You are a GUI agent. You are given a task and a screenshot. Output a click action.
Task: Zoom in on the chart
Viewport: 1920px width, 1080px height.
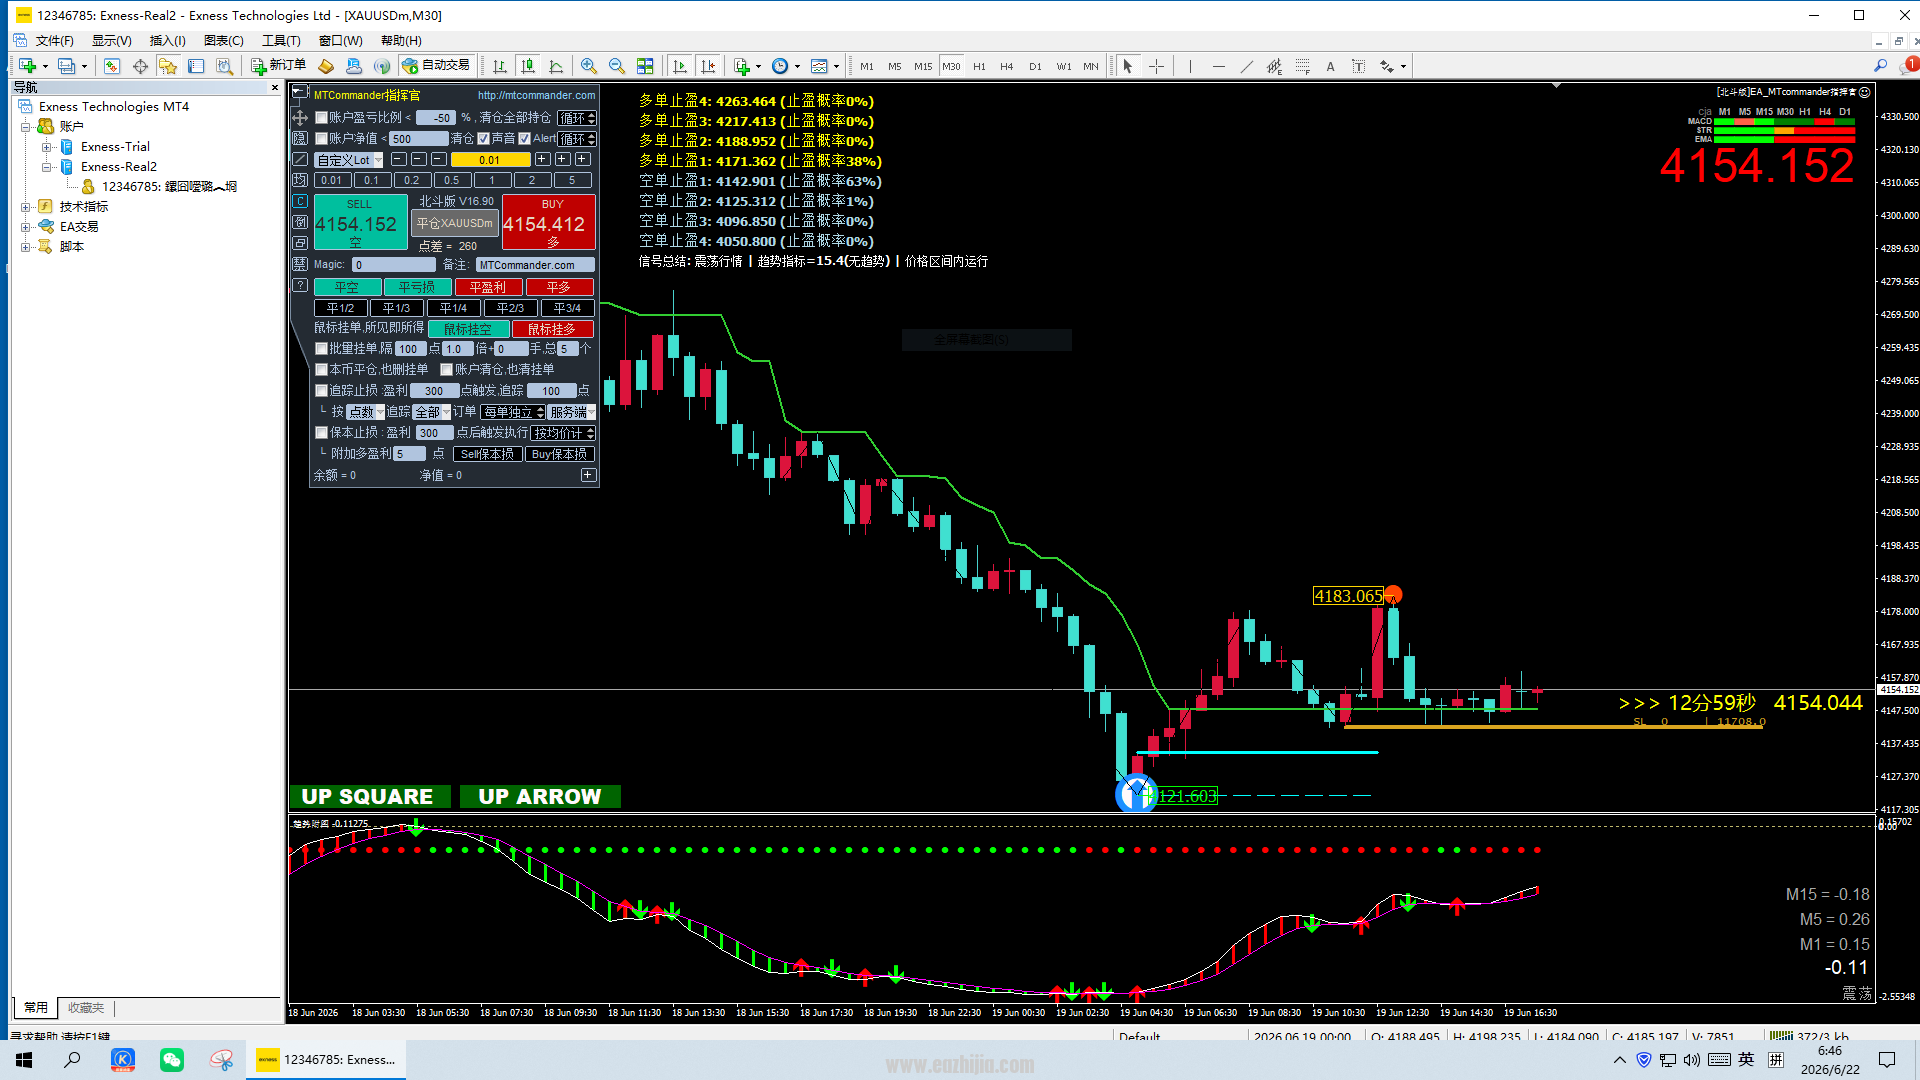pos(589,66)
